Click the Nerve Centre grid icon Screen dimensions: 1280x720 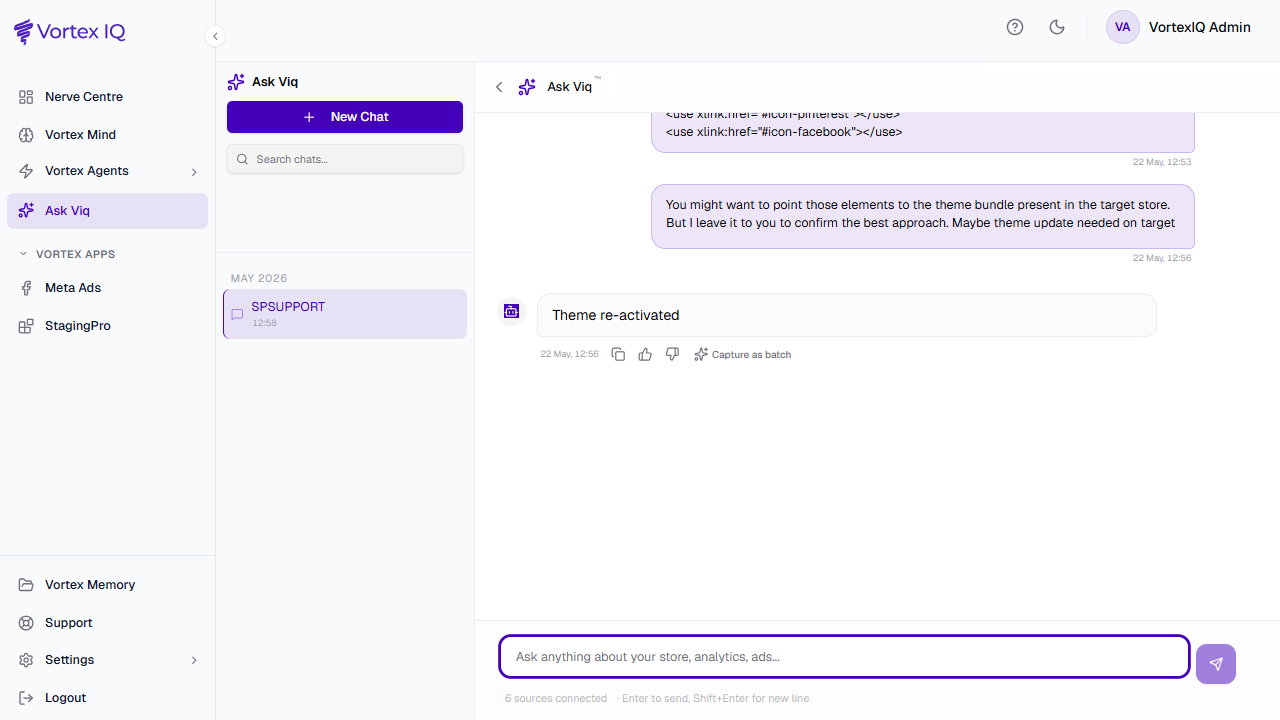[x=26, y=97]
